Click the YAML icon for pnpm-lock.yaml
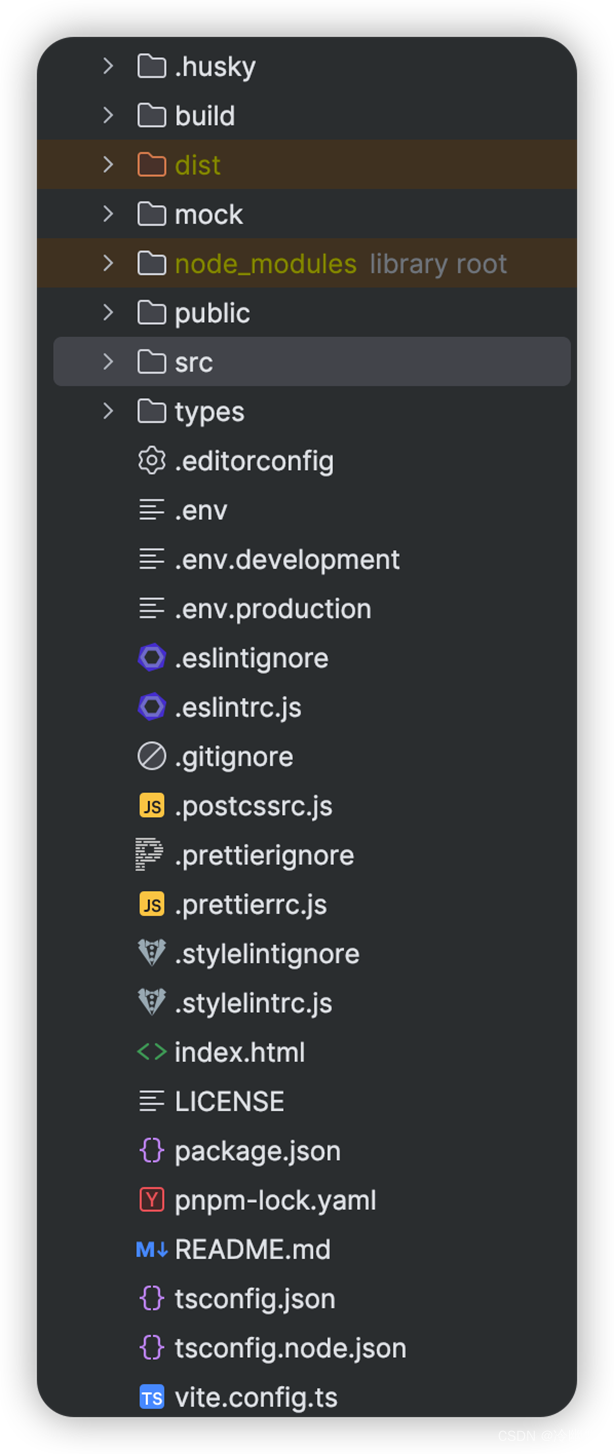Viewport: 614px width, 1454px height. tap(152, 1199)
